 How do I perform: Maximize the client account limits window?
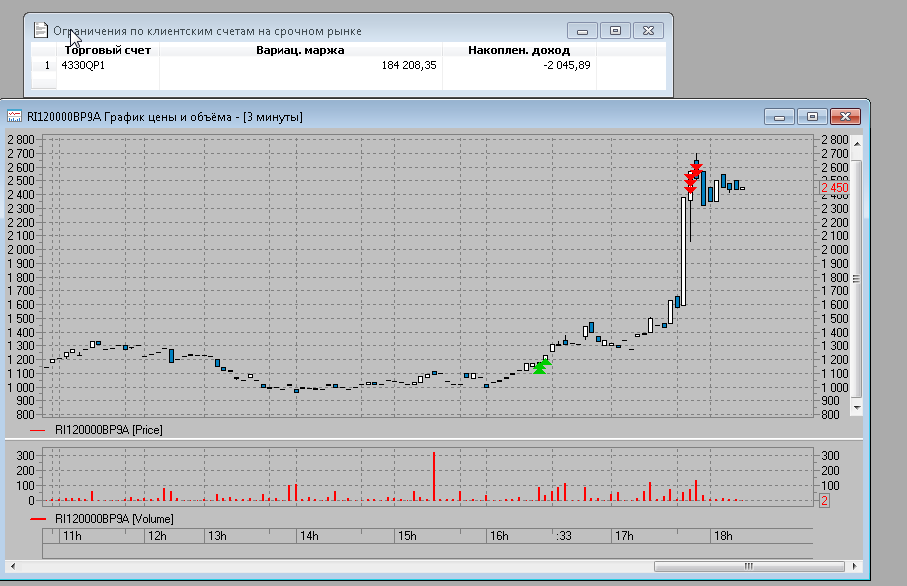(615, 31)
